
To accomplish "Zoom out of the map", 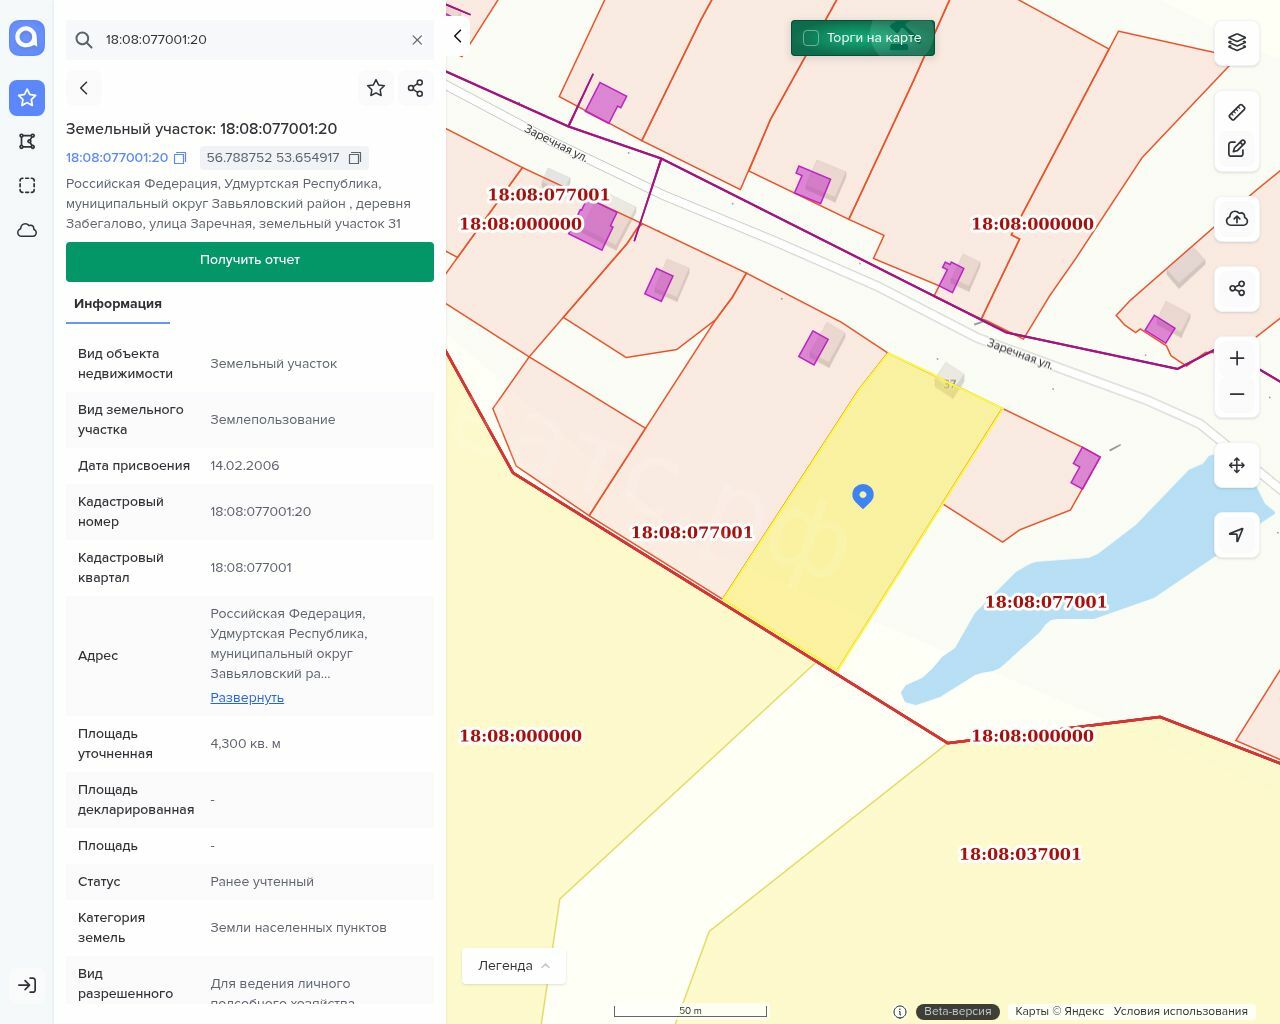I will point(1237,394).
